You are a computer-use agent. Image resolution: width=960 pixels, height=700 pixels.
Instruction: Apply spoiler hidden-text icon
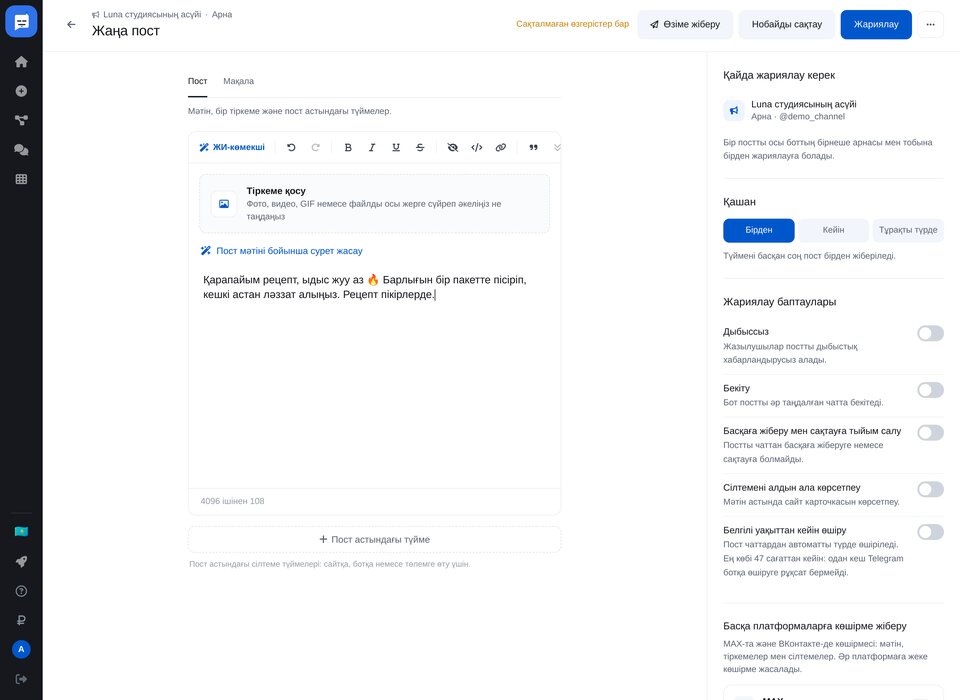tap(452, 148)
